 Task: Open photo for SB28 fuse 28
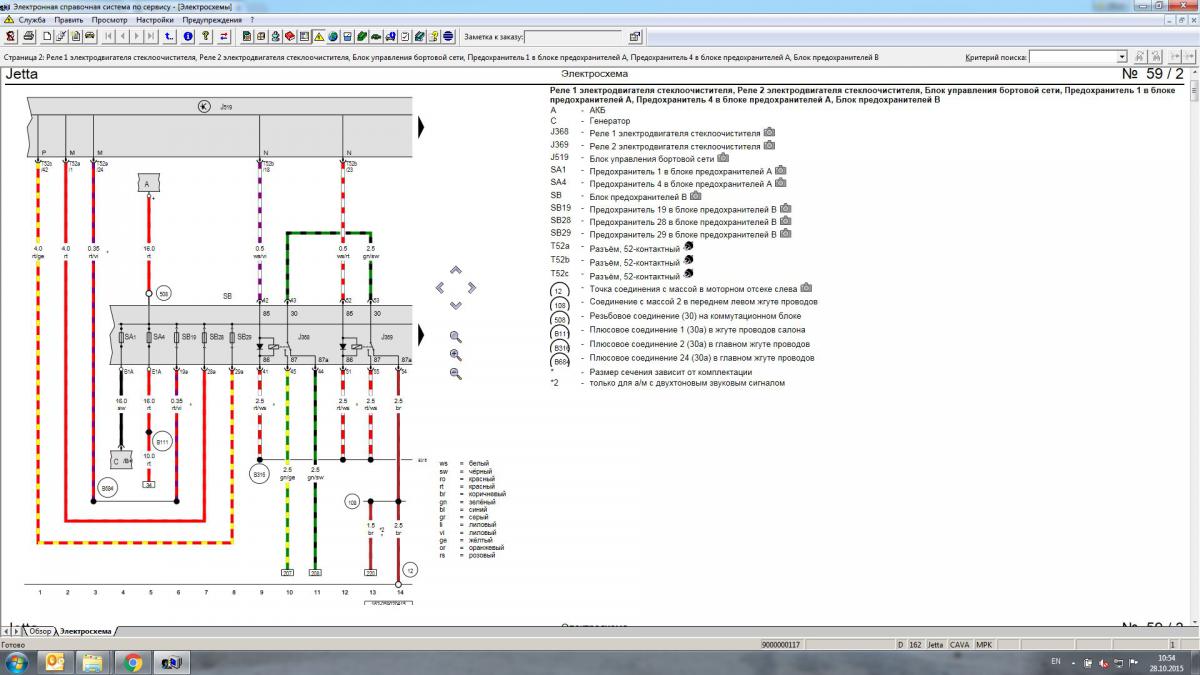click(785, 221)
